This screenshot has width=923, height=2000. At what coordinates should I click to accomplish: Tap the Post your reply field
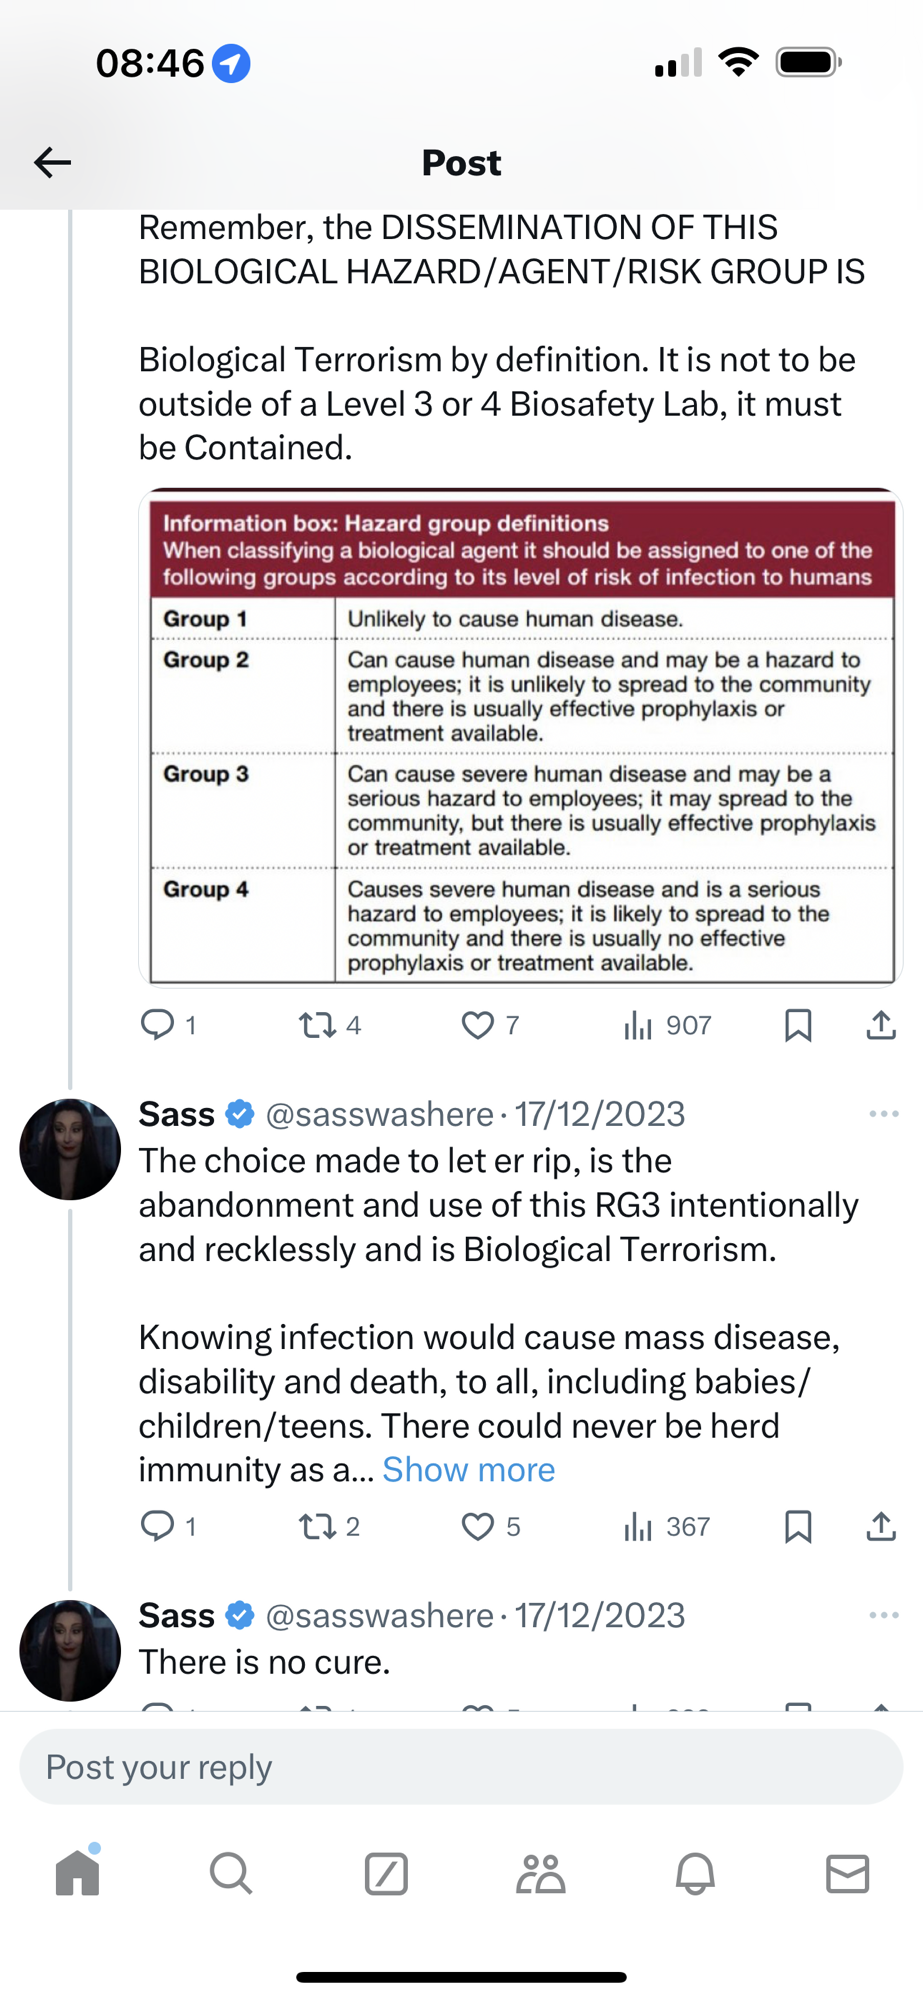coord(461,1767)
